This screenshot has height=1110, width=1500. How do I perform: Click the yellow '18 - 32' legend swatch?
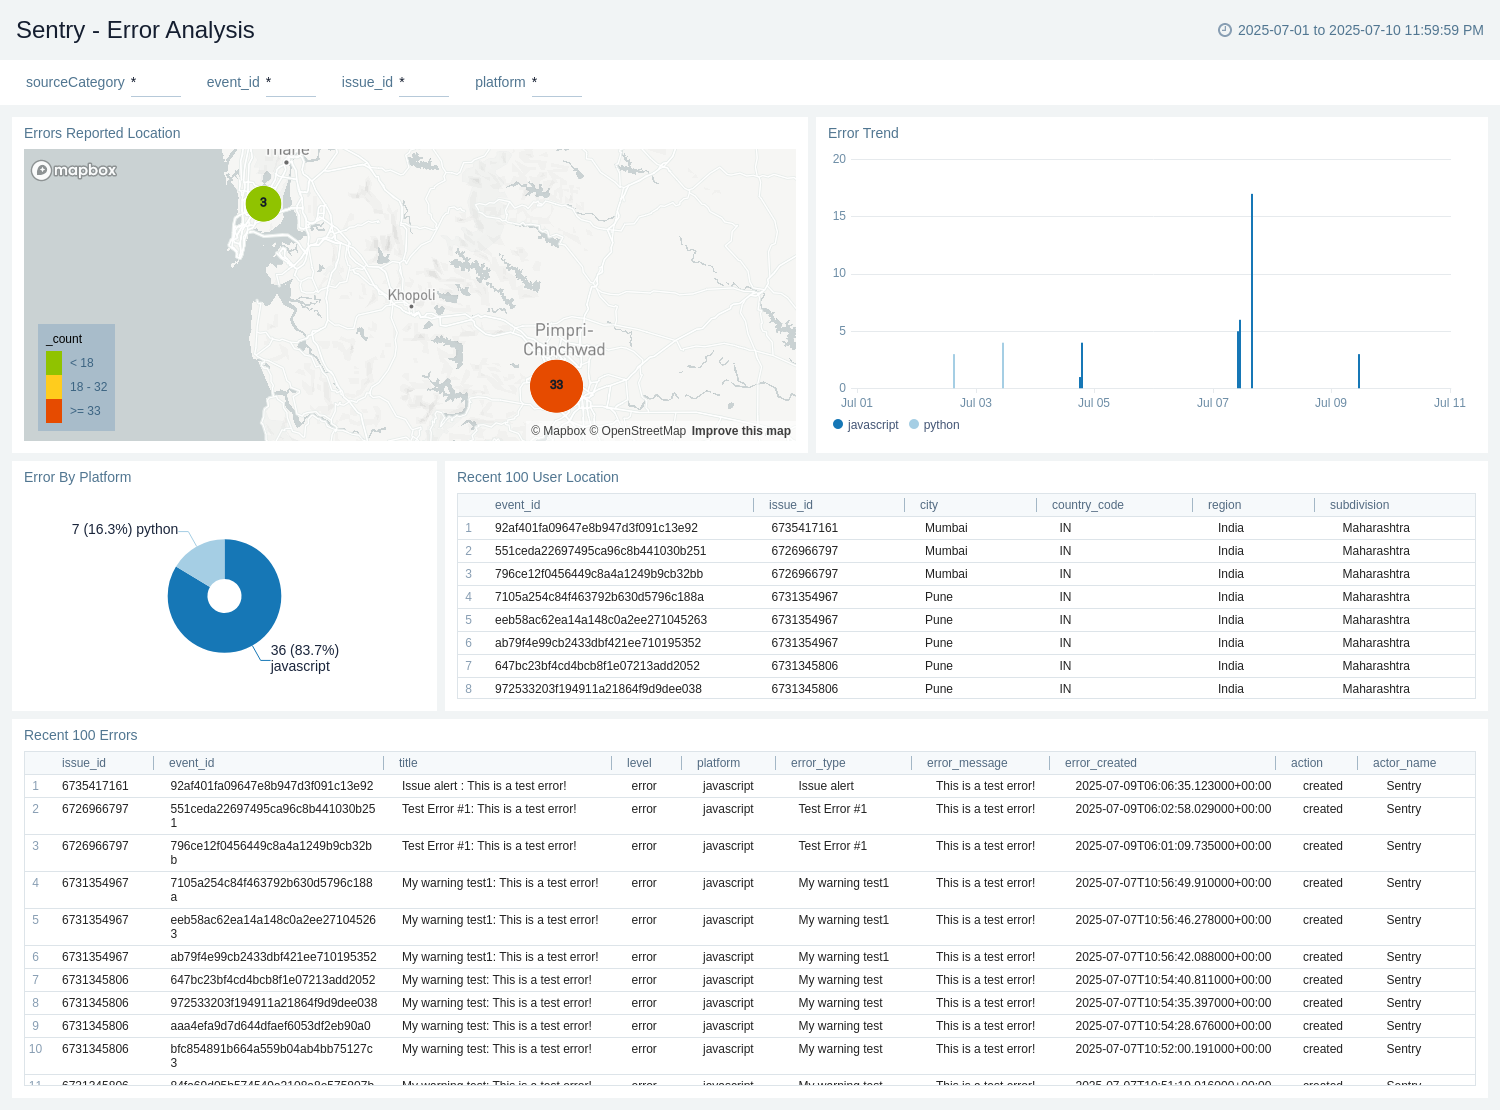tap(54, 387)
